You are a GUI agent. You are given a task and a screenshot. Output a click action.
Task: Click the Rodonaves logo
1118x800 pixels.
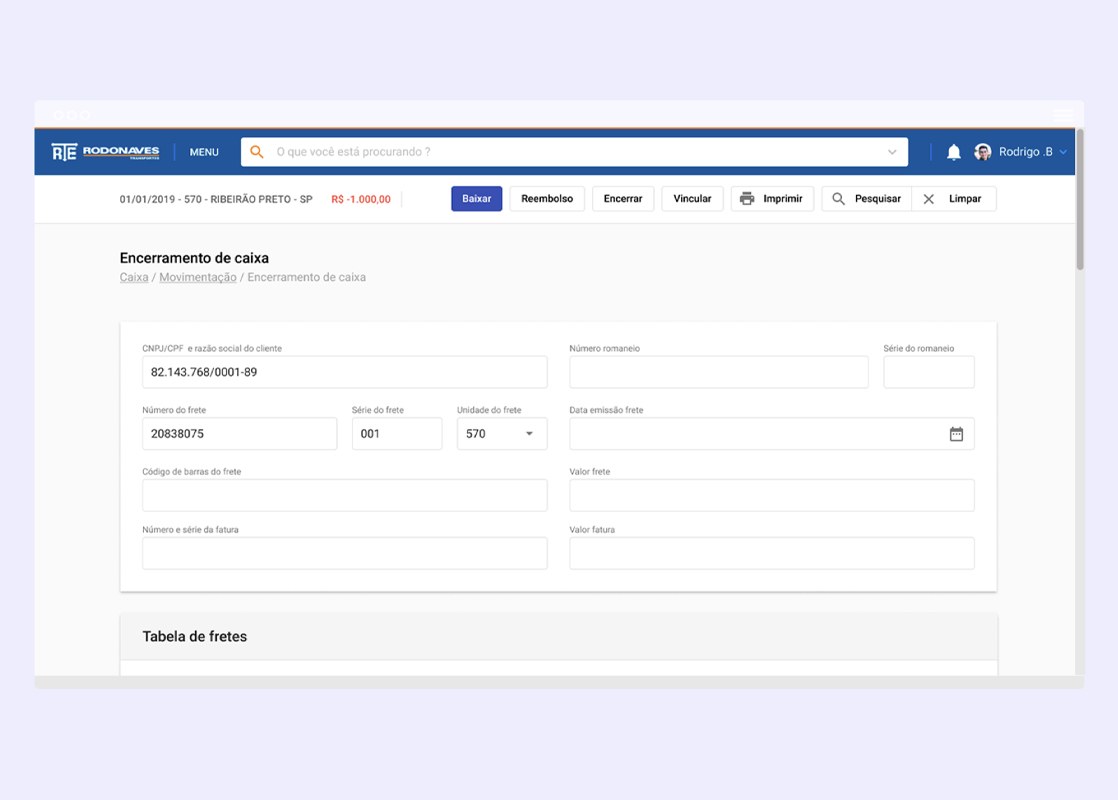106,152
